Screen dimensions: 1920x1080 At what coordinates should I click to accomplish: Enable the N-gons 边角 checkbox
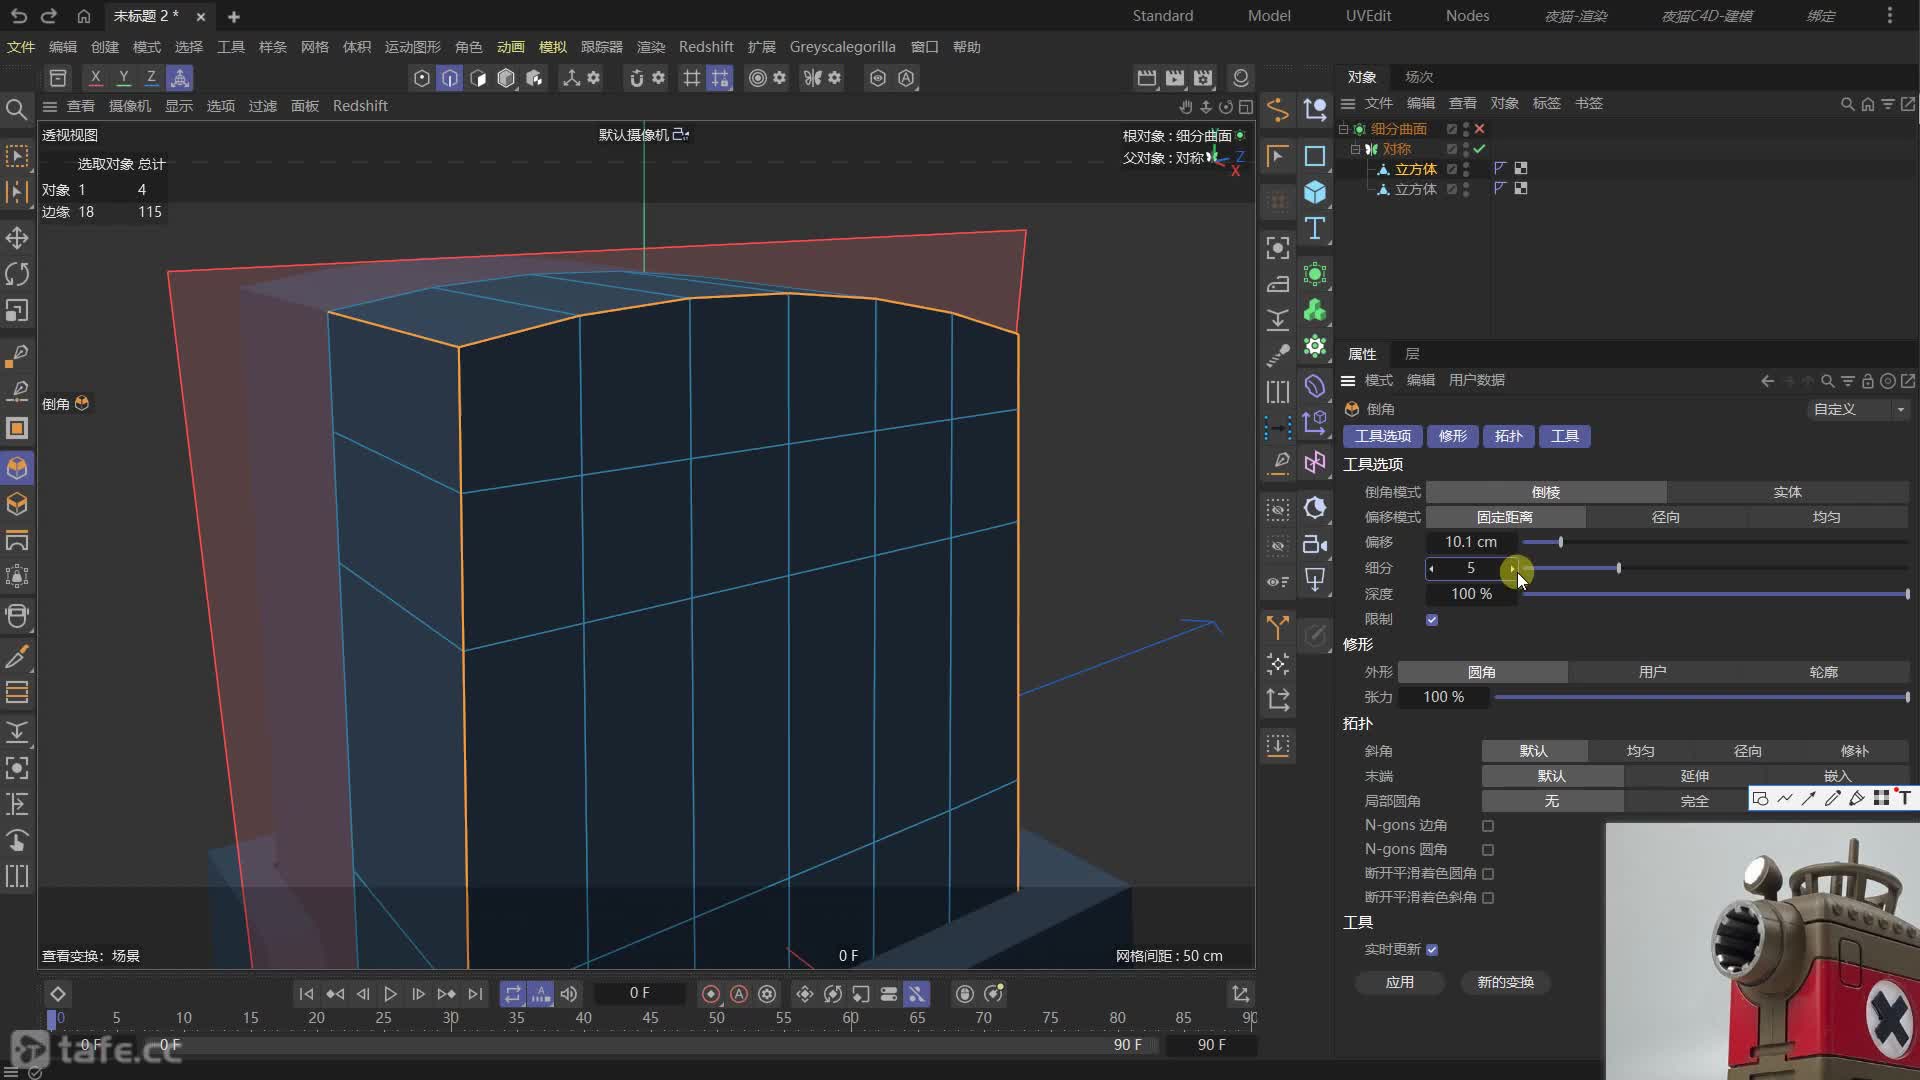(x=1488, y=826)
